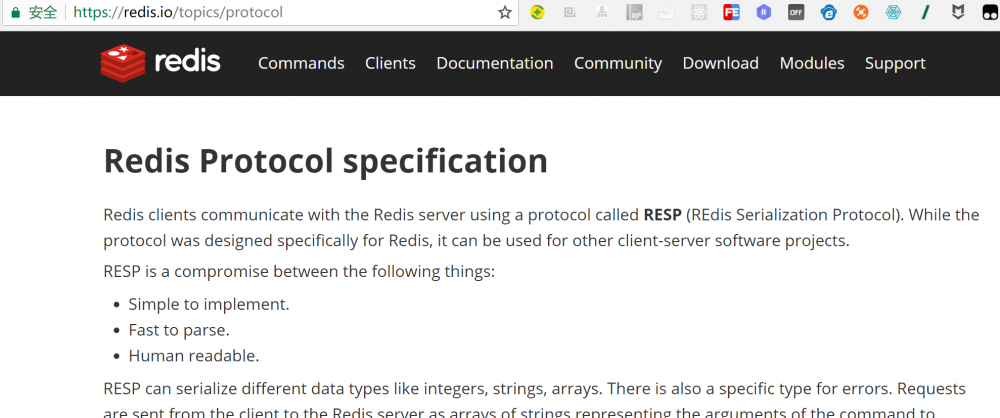Open the blue IE Tab extension icon
Image resolution: width=1000 pixels, height=418 pixels.
828,13
